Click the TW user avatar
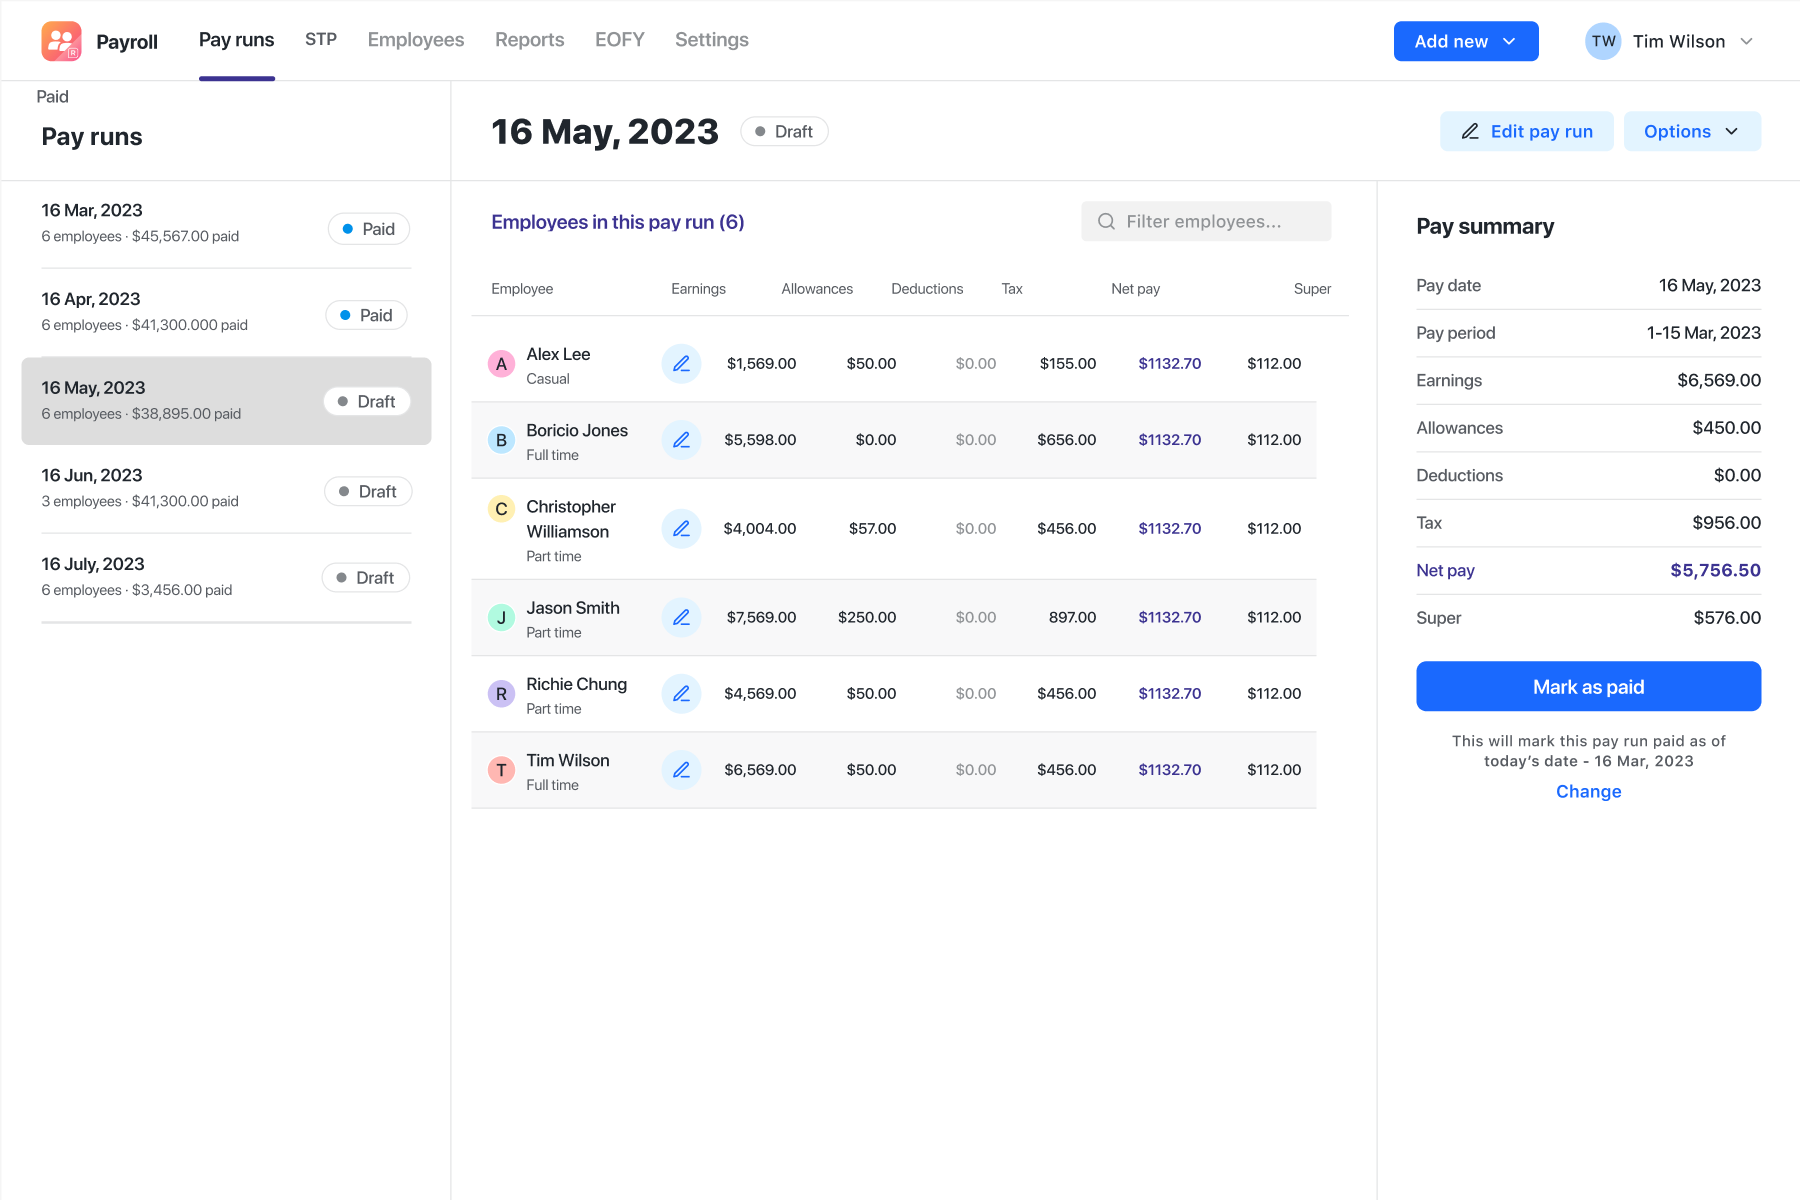 1603,41
